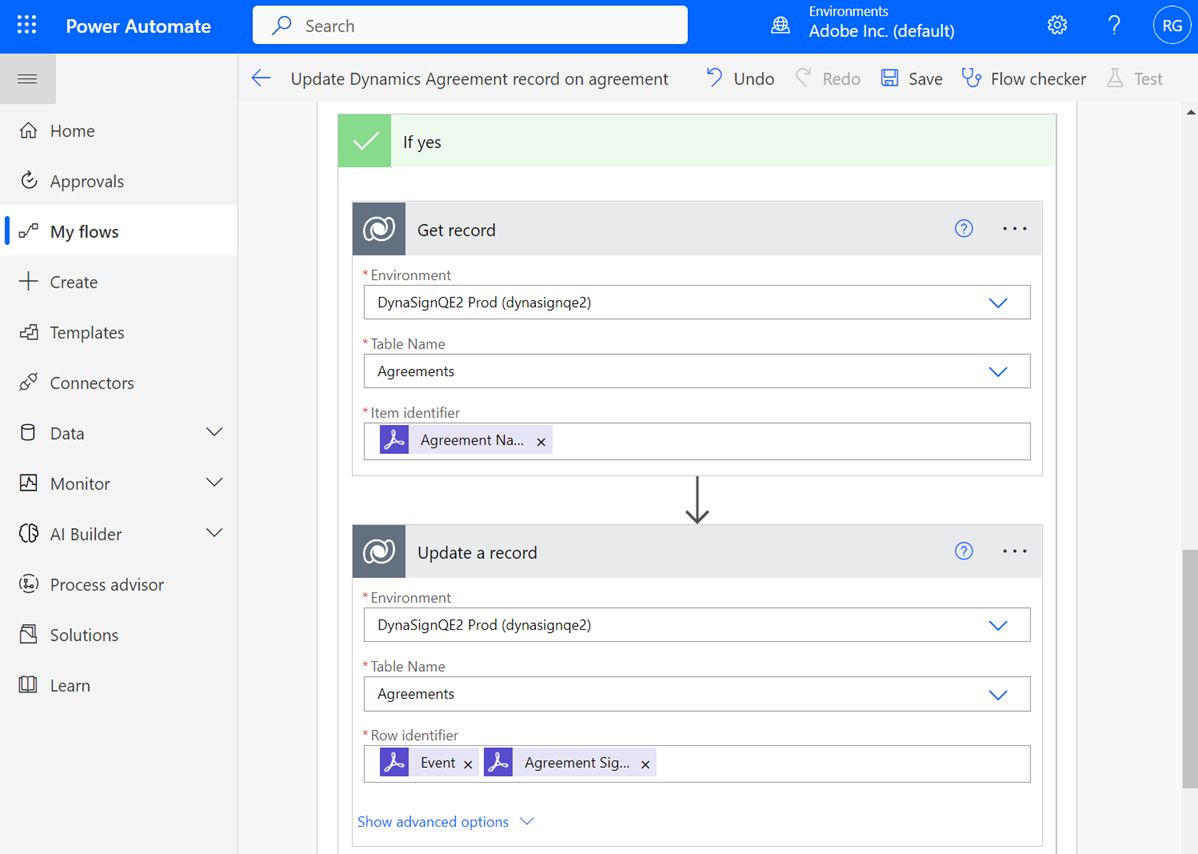Click the Event dynamic content token
Screen dimensions: 1198x854
[x=429, y=762]
